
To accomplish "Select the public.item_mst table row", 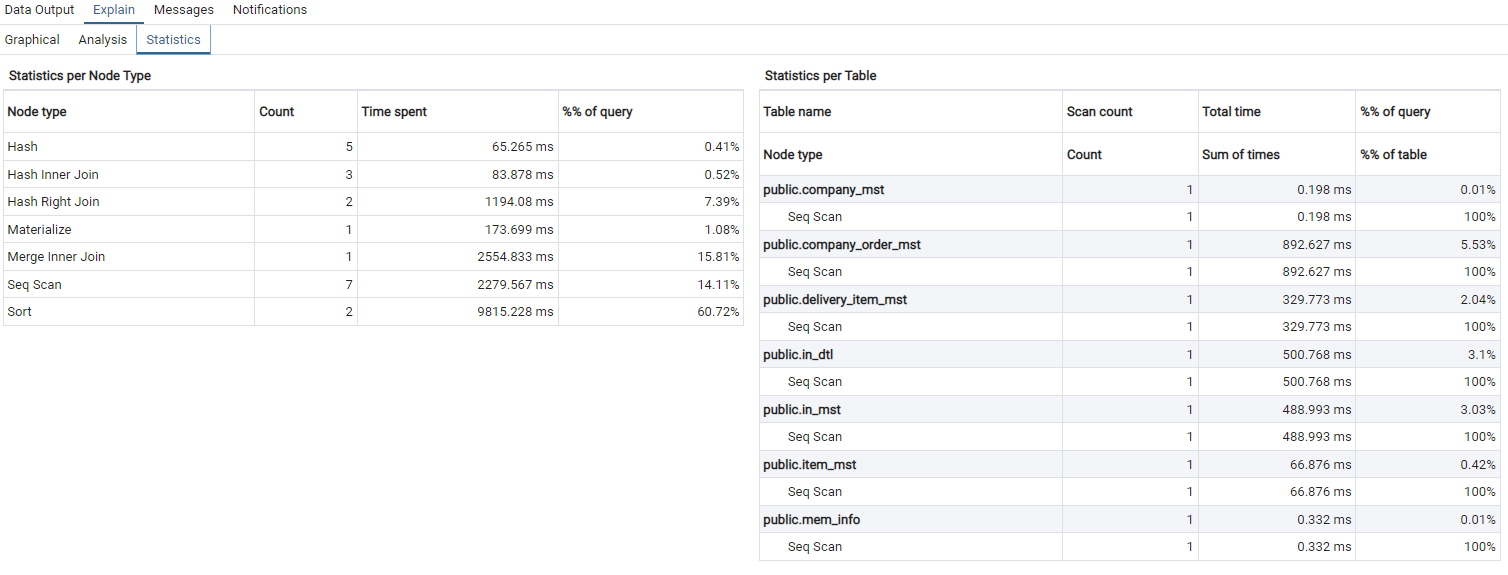I will 1130,465.
